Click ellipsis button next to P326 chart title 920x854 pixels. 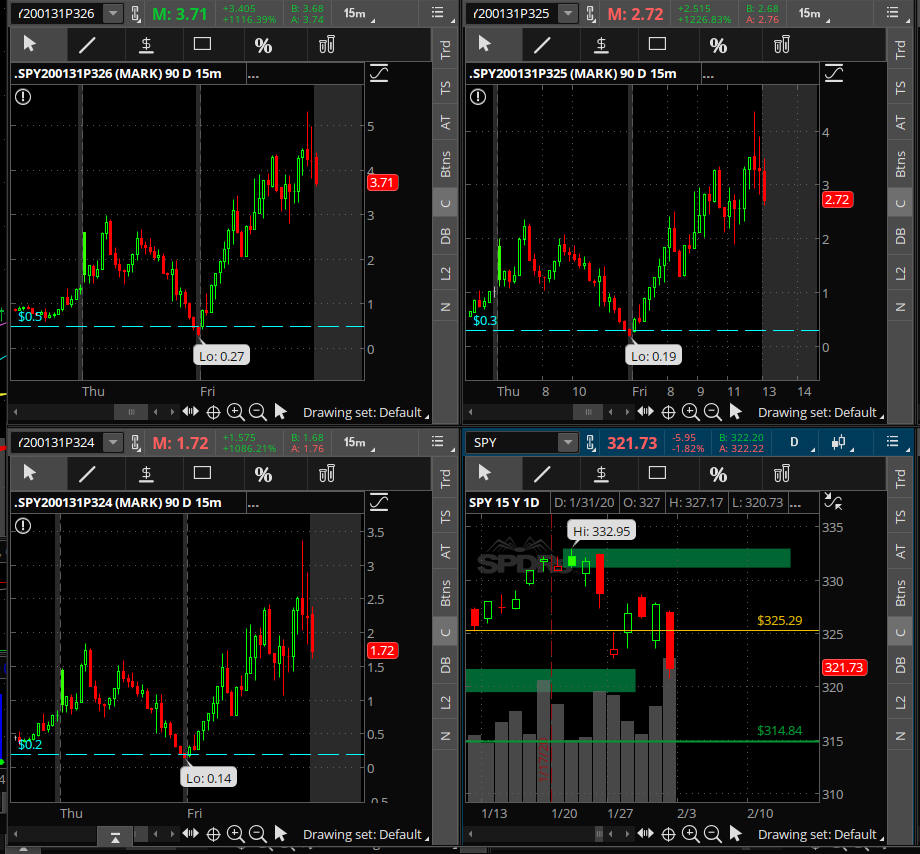[253, 74]
